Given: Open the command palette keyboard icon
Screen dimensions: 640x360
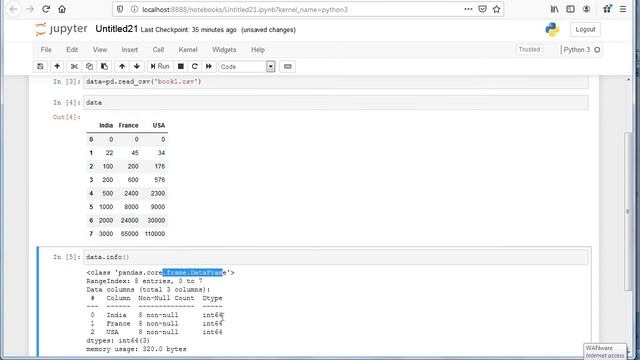Looking at the screenshot, I should 287,67.
